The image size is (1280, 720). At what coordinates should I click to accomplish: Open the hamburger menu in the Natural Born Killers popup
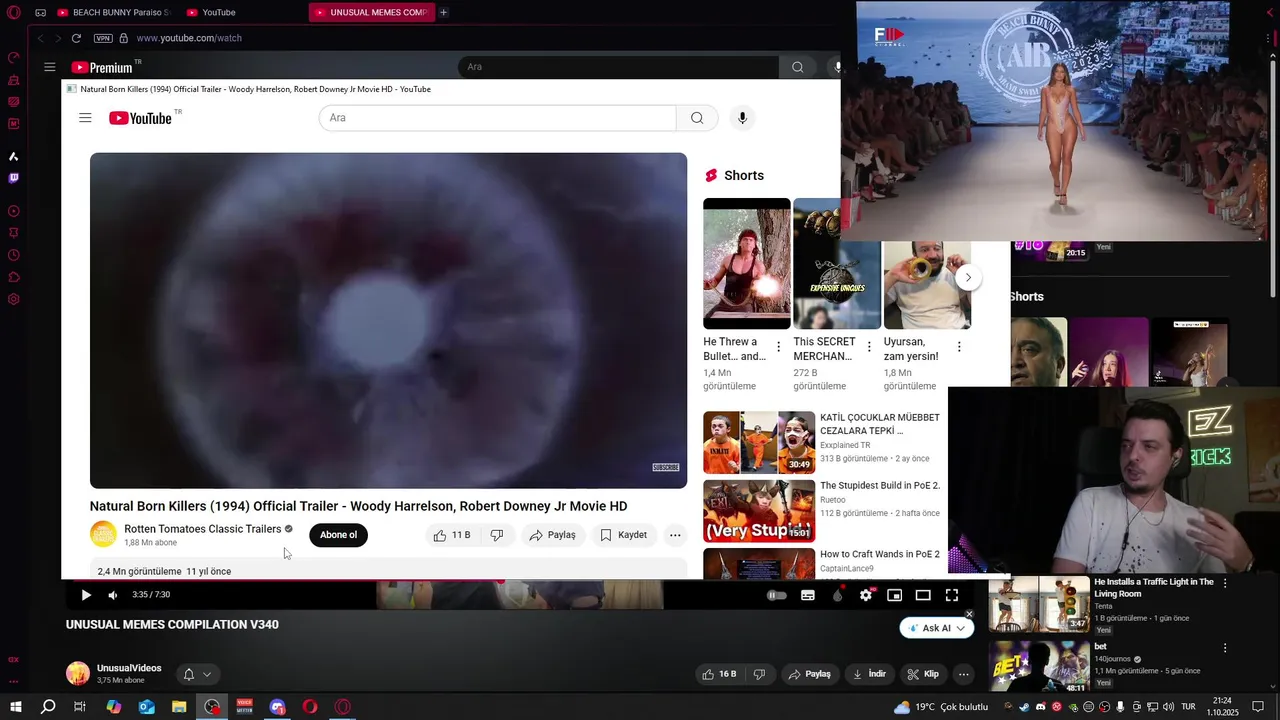(85, 118)
